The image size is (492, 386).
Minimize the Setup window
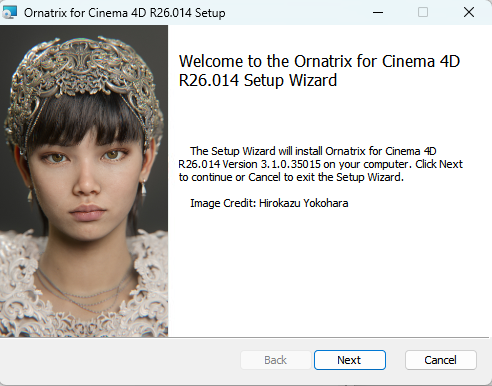(378, 13)
